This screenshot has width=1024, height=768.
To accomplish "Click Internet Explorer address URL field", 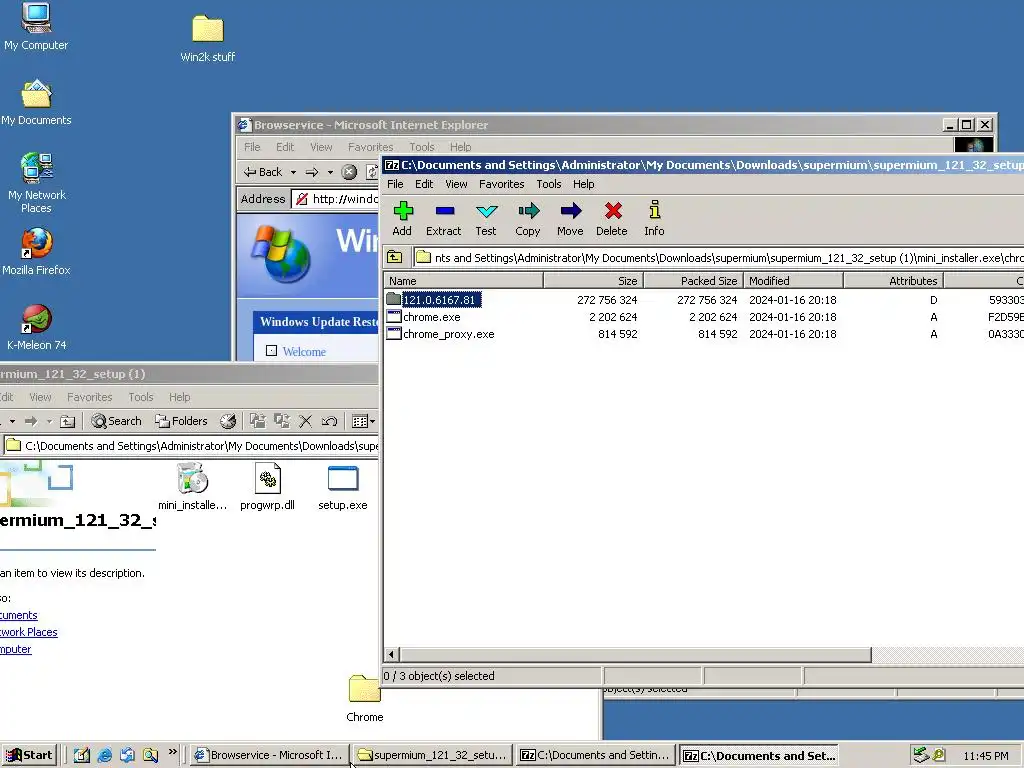I will 336,199.
